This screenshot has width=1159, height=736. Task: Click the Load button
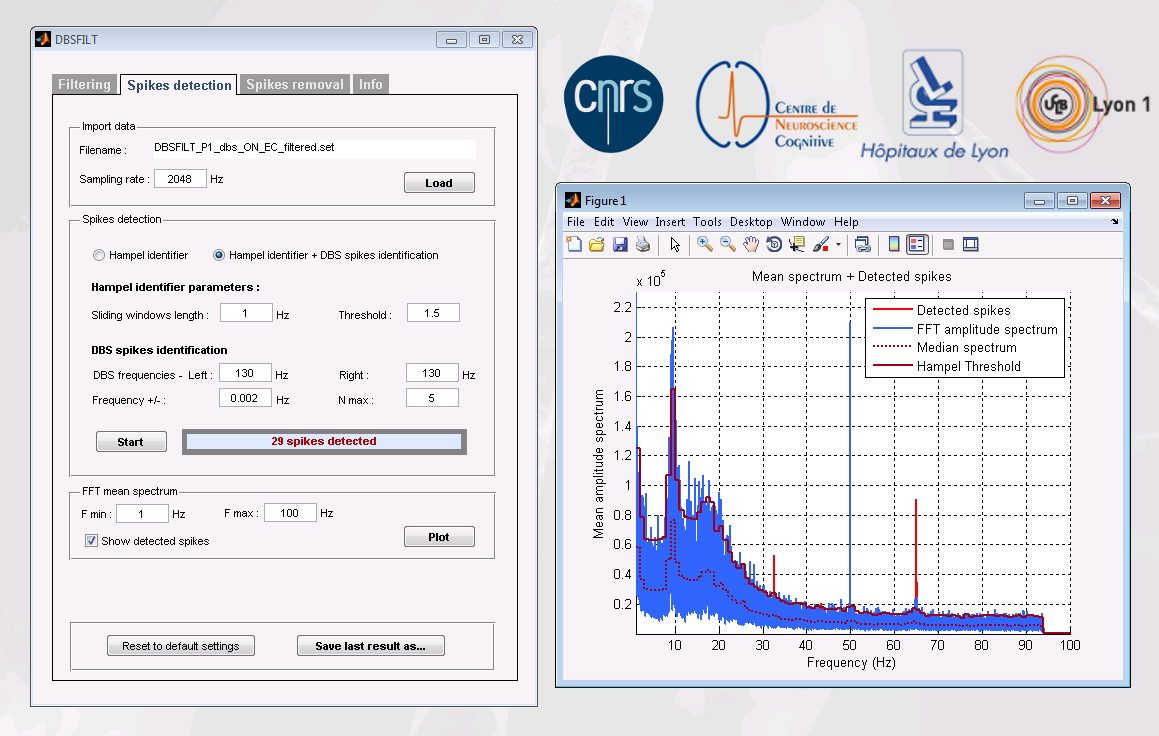[439, 183]
